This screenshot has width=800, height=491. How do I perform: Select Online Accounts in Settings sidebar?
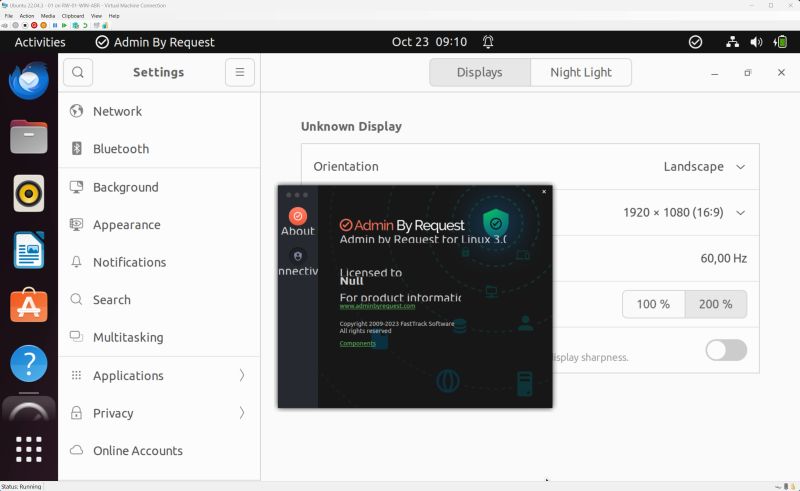[x=159, y=450]
